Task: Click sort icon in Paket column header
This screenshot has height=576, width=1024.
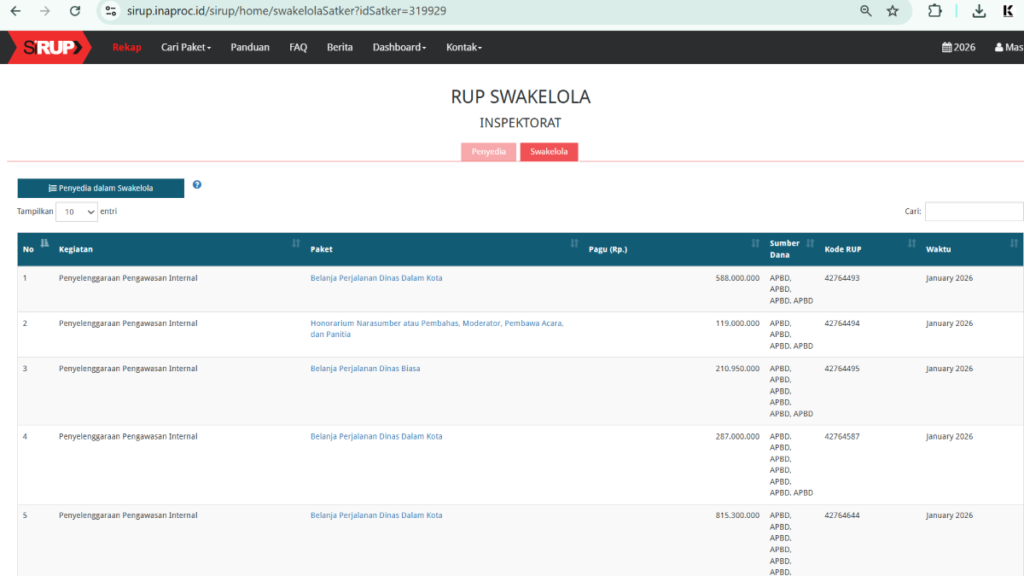Action: pyautogui.click(x=574, y=243)
